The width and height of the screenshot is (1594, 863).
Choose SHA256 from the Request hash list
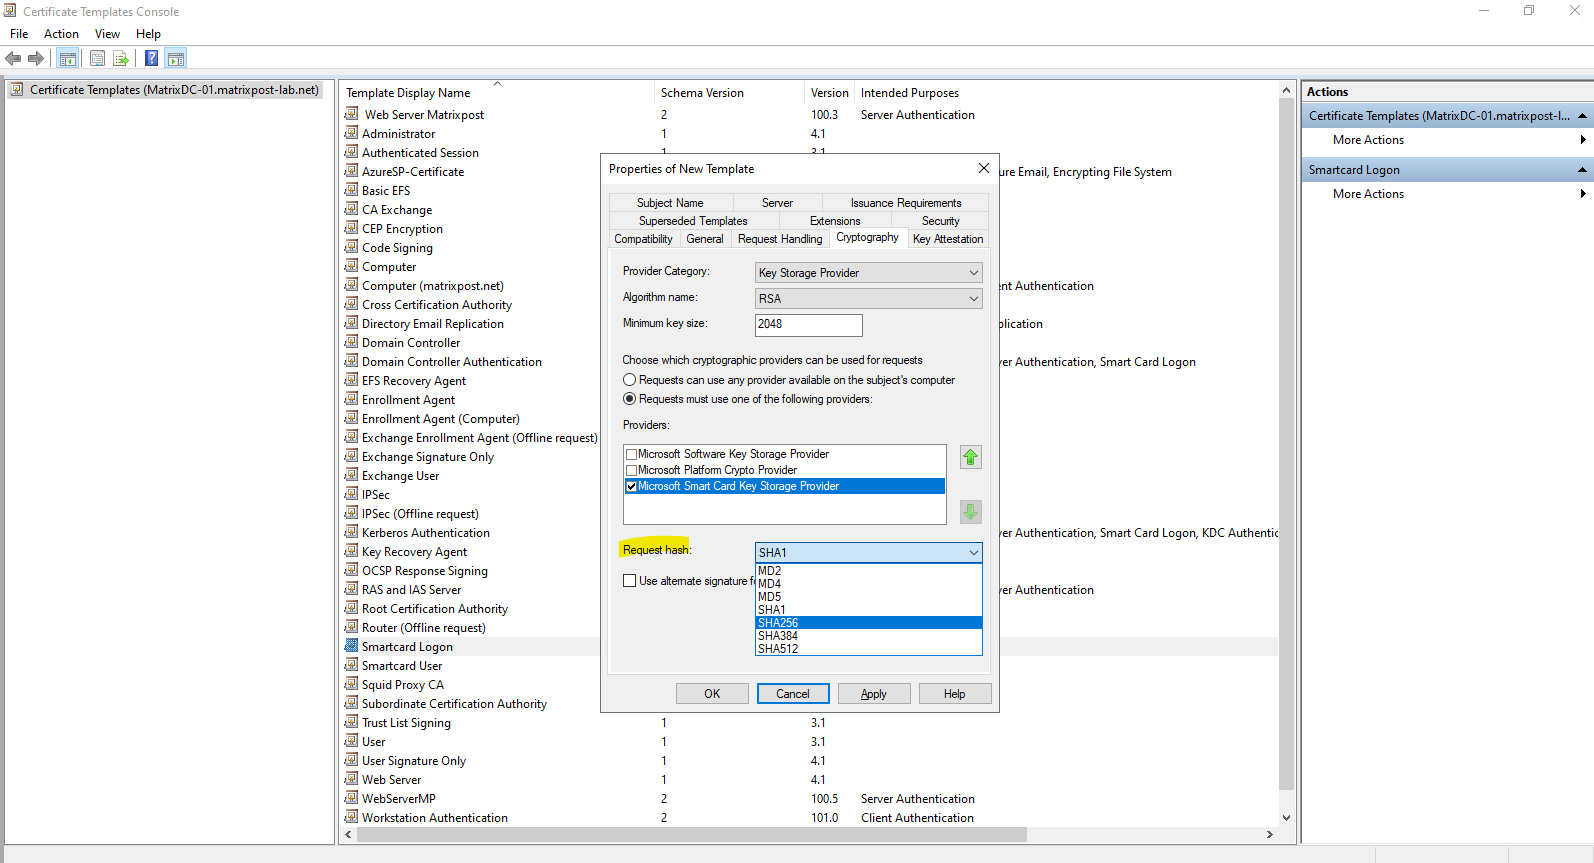[869, 623]
